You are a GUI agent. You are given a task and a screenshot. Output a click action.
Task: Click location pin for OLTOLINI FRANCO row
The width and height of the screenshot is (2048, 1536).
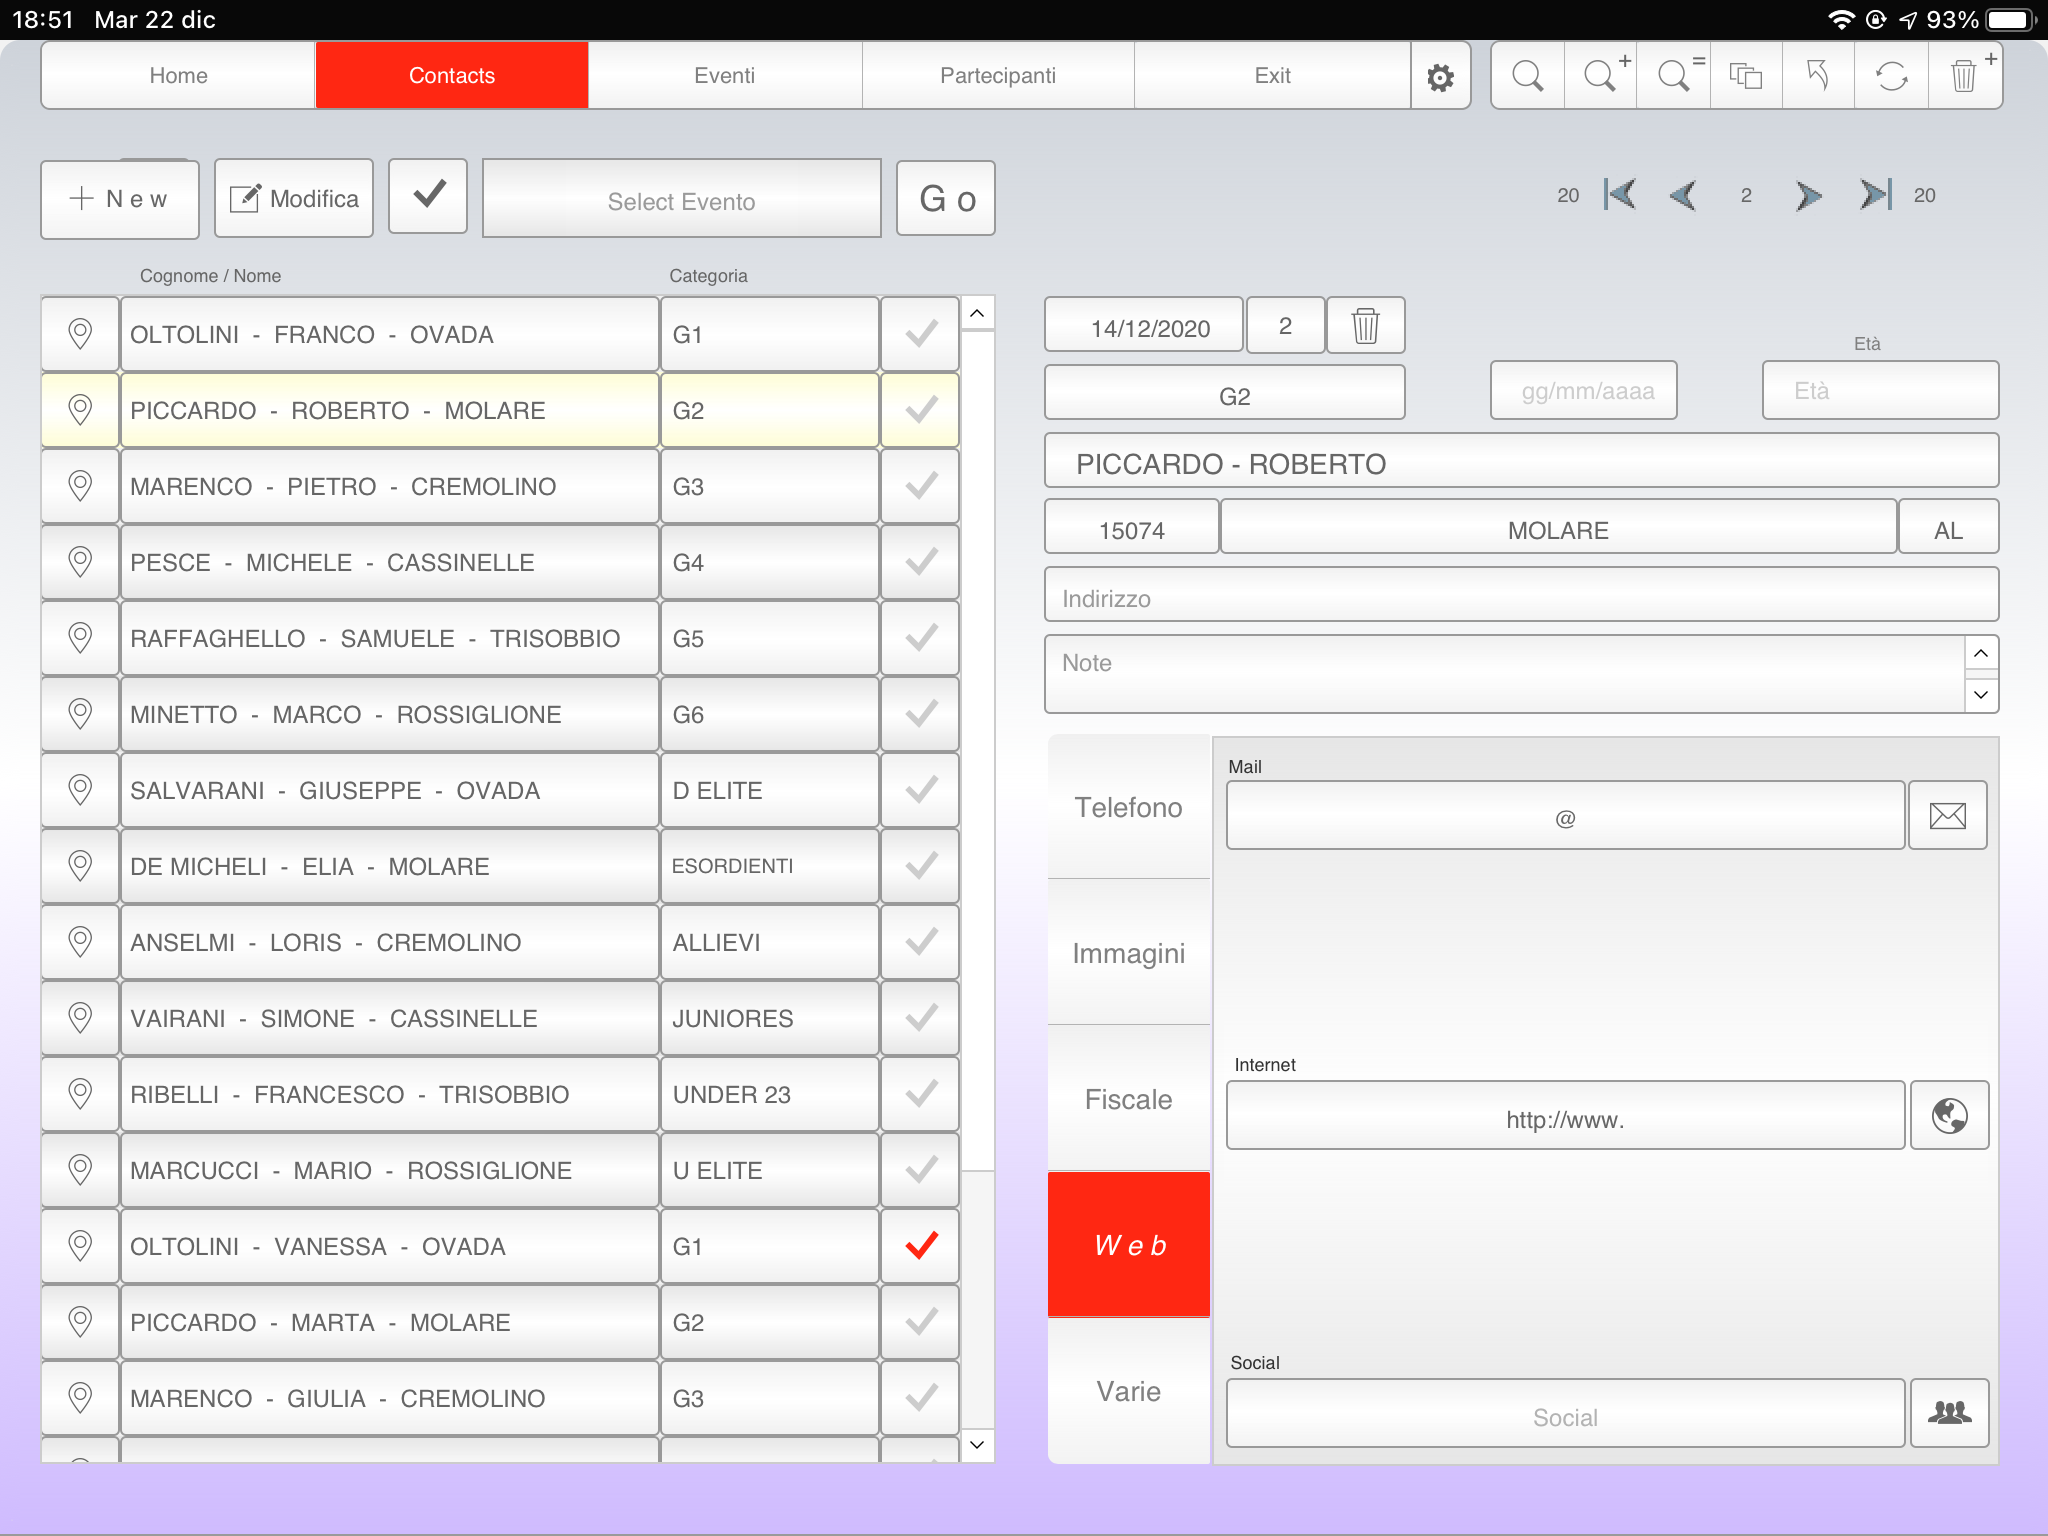[80, 334]
